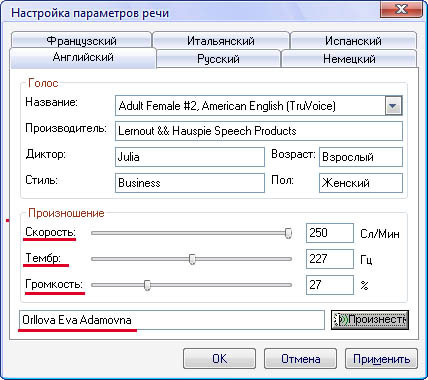428x380 pixels.
Task: Click the Произношение group heading
Action: coord(66,213)
